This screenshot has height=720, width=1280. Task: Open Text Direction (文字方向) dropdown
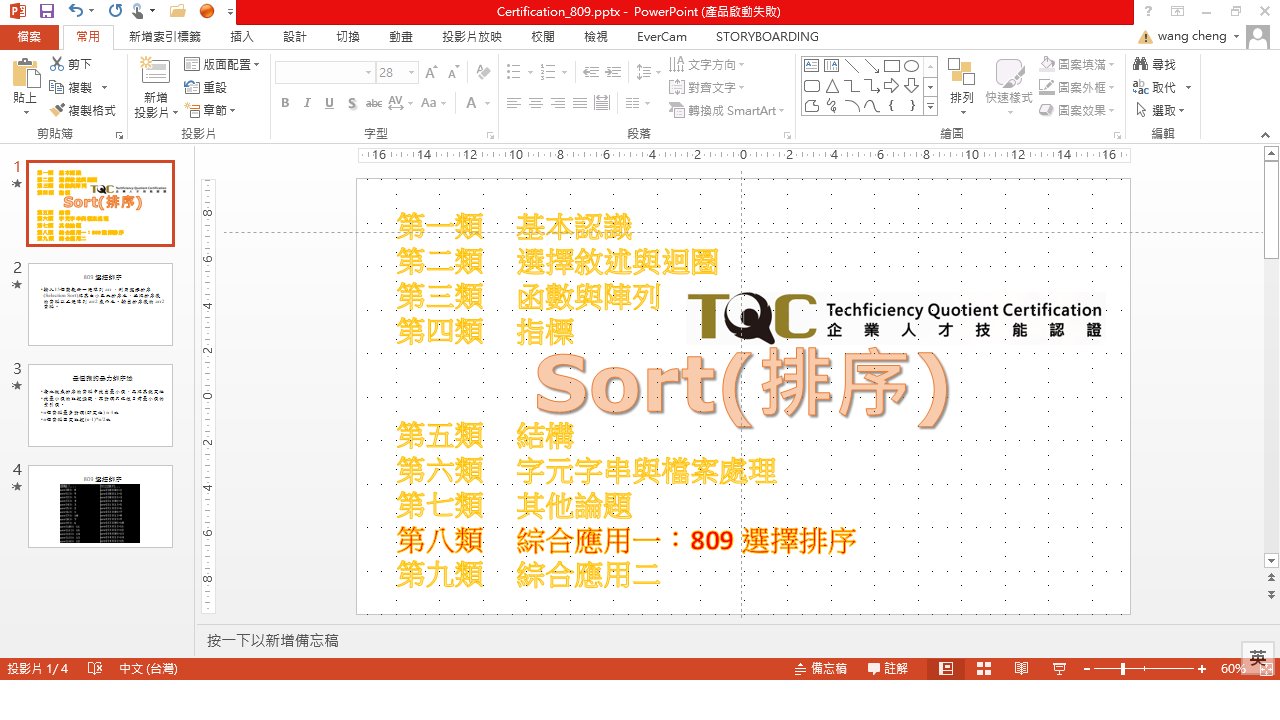[x=708, y=64]
